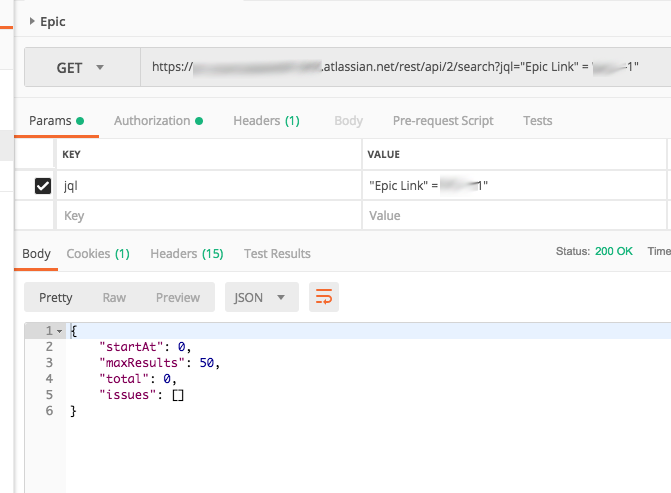The image size is (671, 493).
Task: View the response Cookies (1) tab
Action: pos(98,254)
